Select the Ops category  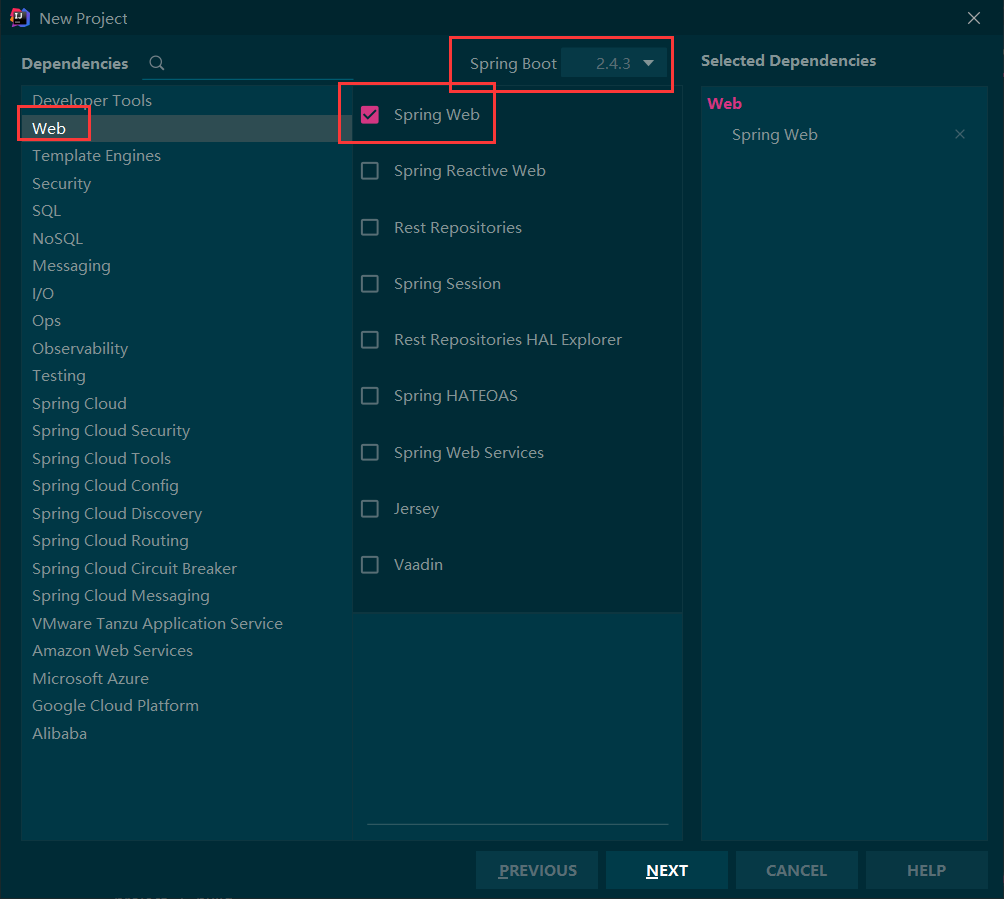[186, 321]
